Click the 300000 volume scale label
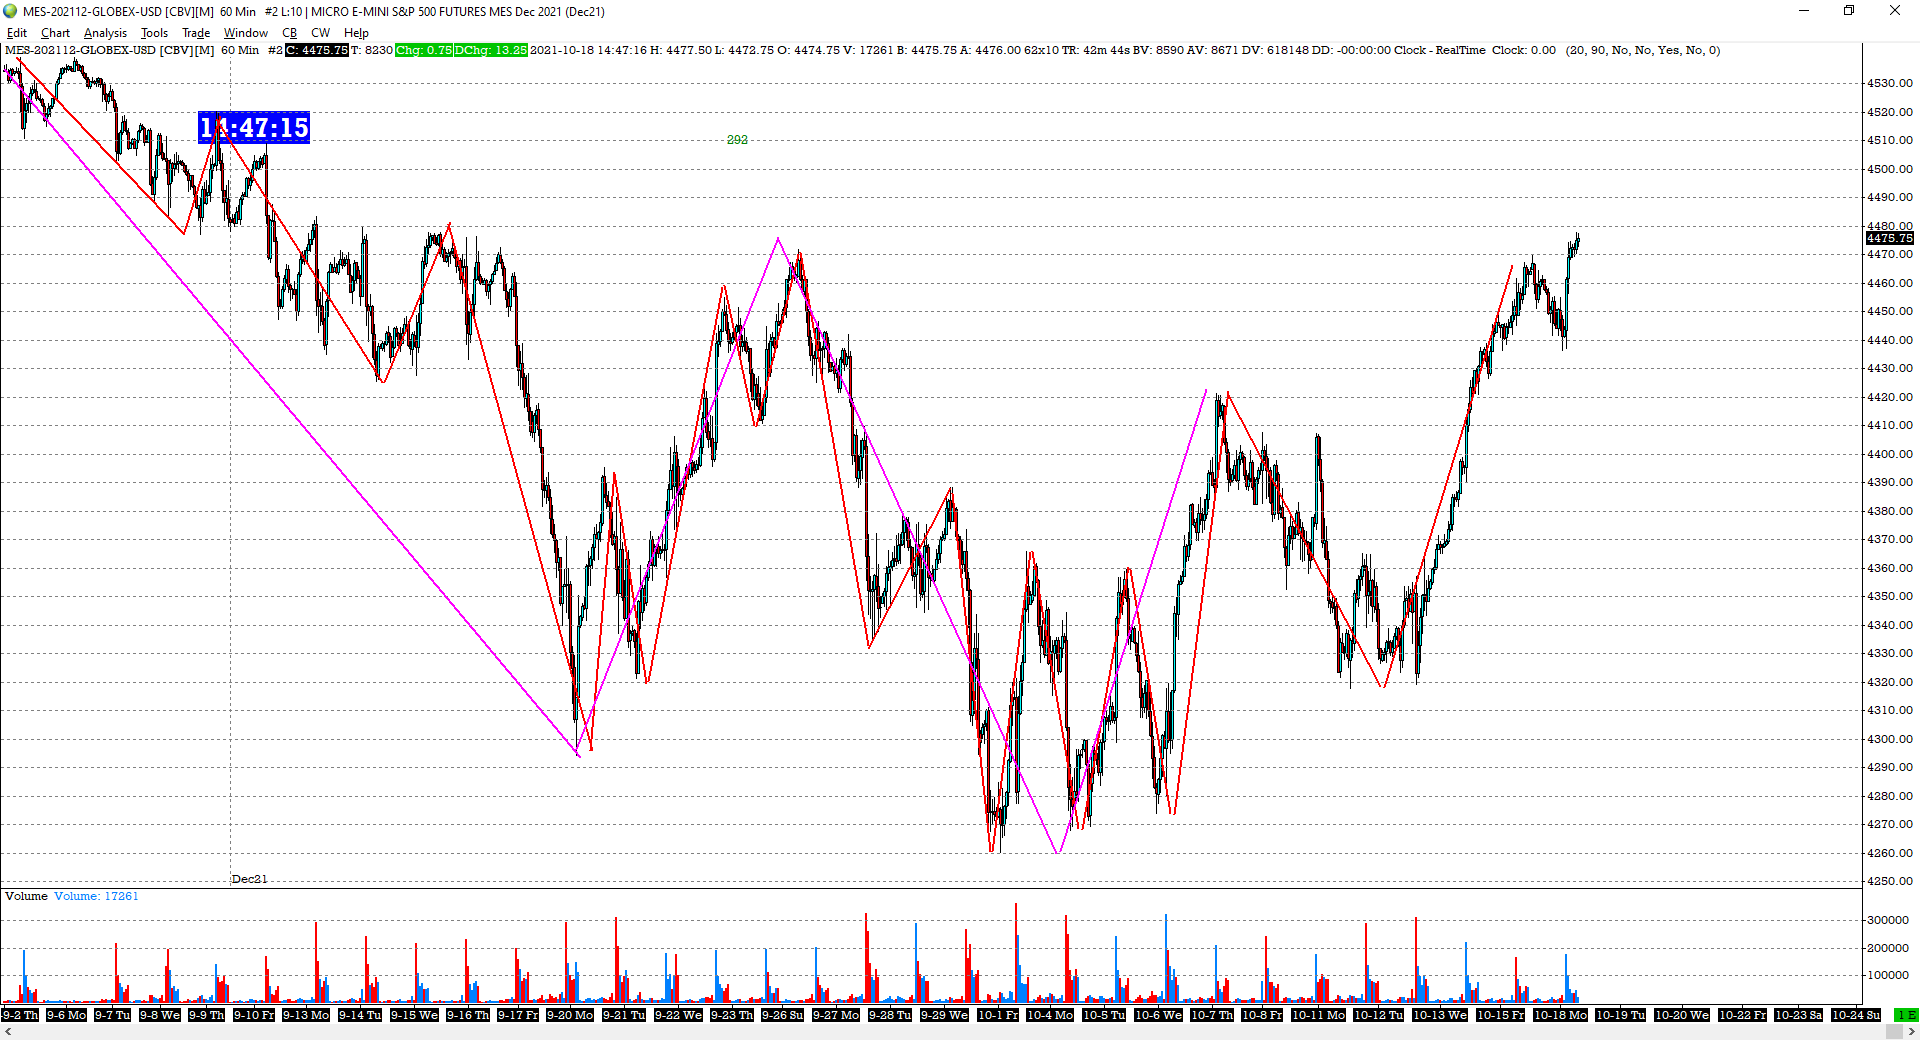1920x1040 pixels. [x=1888, y=920]
